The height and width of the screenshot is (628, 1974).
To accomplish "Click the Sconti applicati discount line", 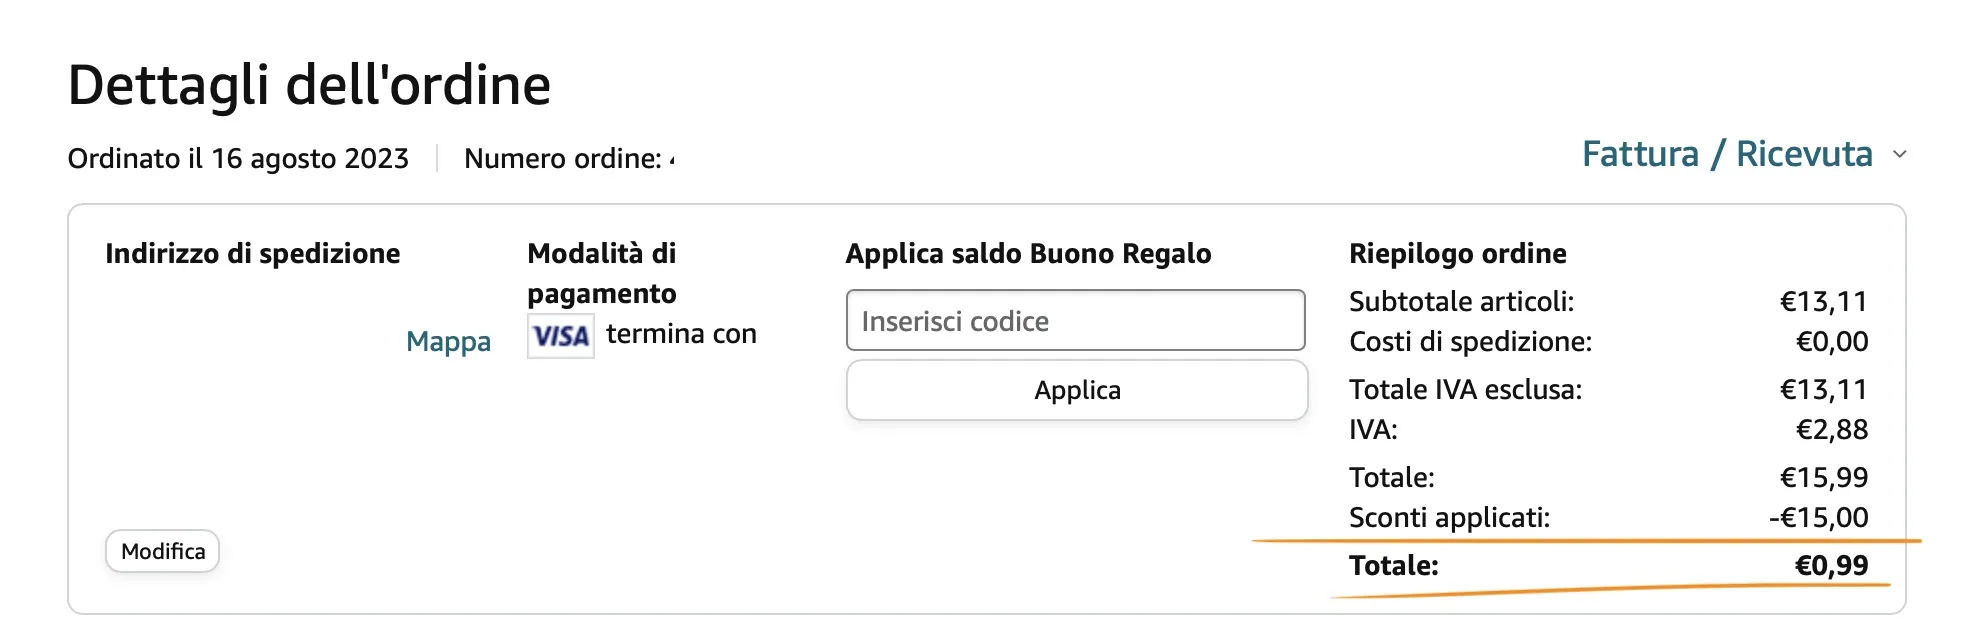I will click(1449, 517).
